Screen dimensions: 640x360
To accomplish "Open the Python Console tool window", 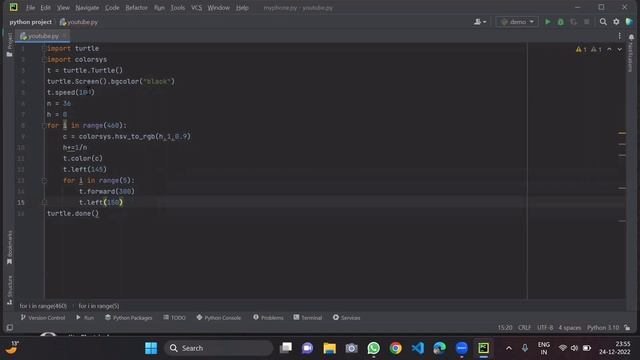I will click(218, 318).
